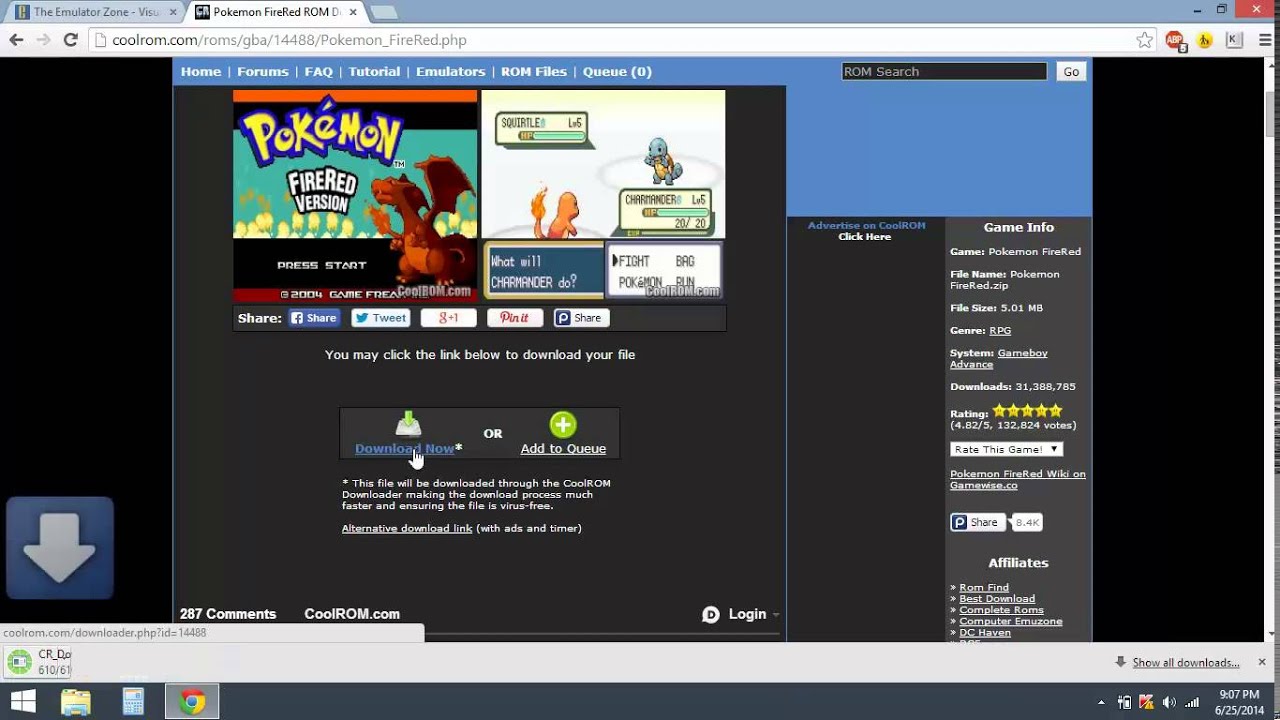Click the Google +1 button

pos(448,318)
